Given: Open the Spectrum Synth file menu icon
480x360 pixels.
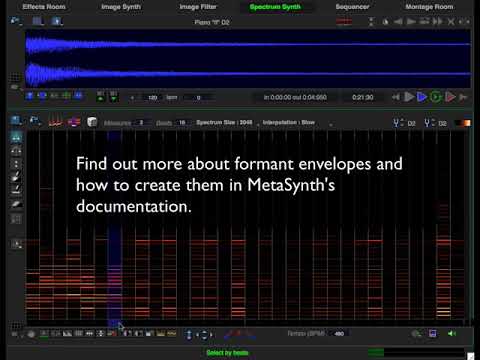Looking at the screenshot, I should [15, 121].
